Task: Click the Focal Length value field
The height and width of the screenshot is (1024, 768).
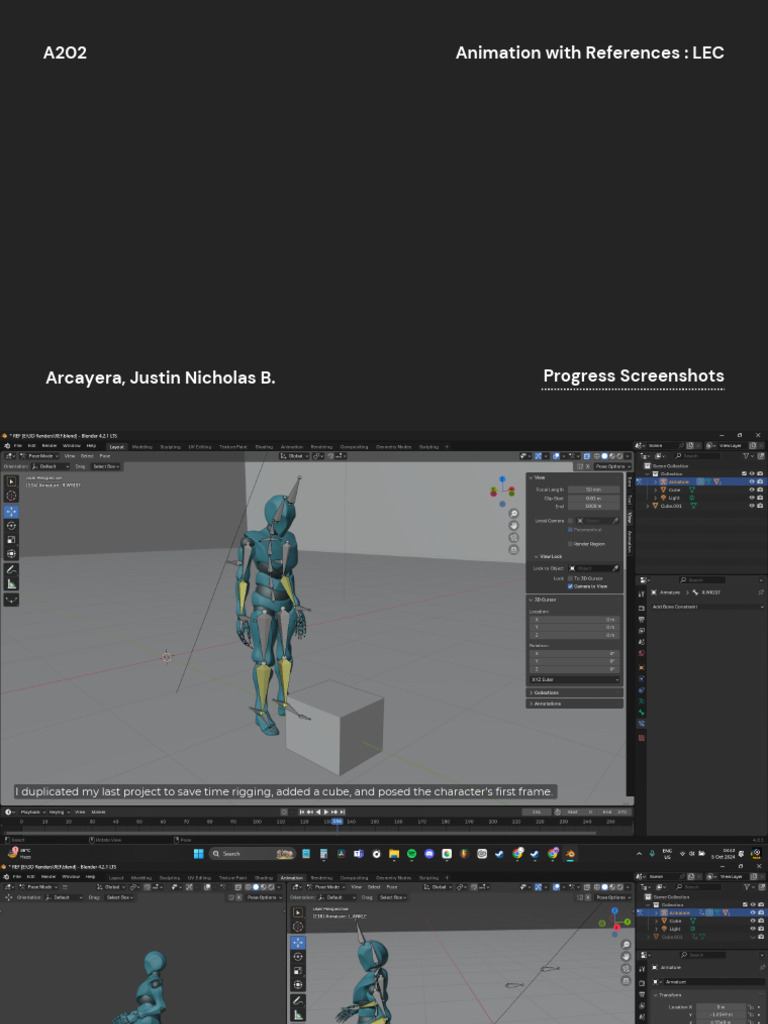Action: (x=594, y=490)
